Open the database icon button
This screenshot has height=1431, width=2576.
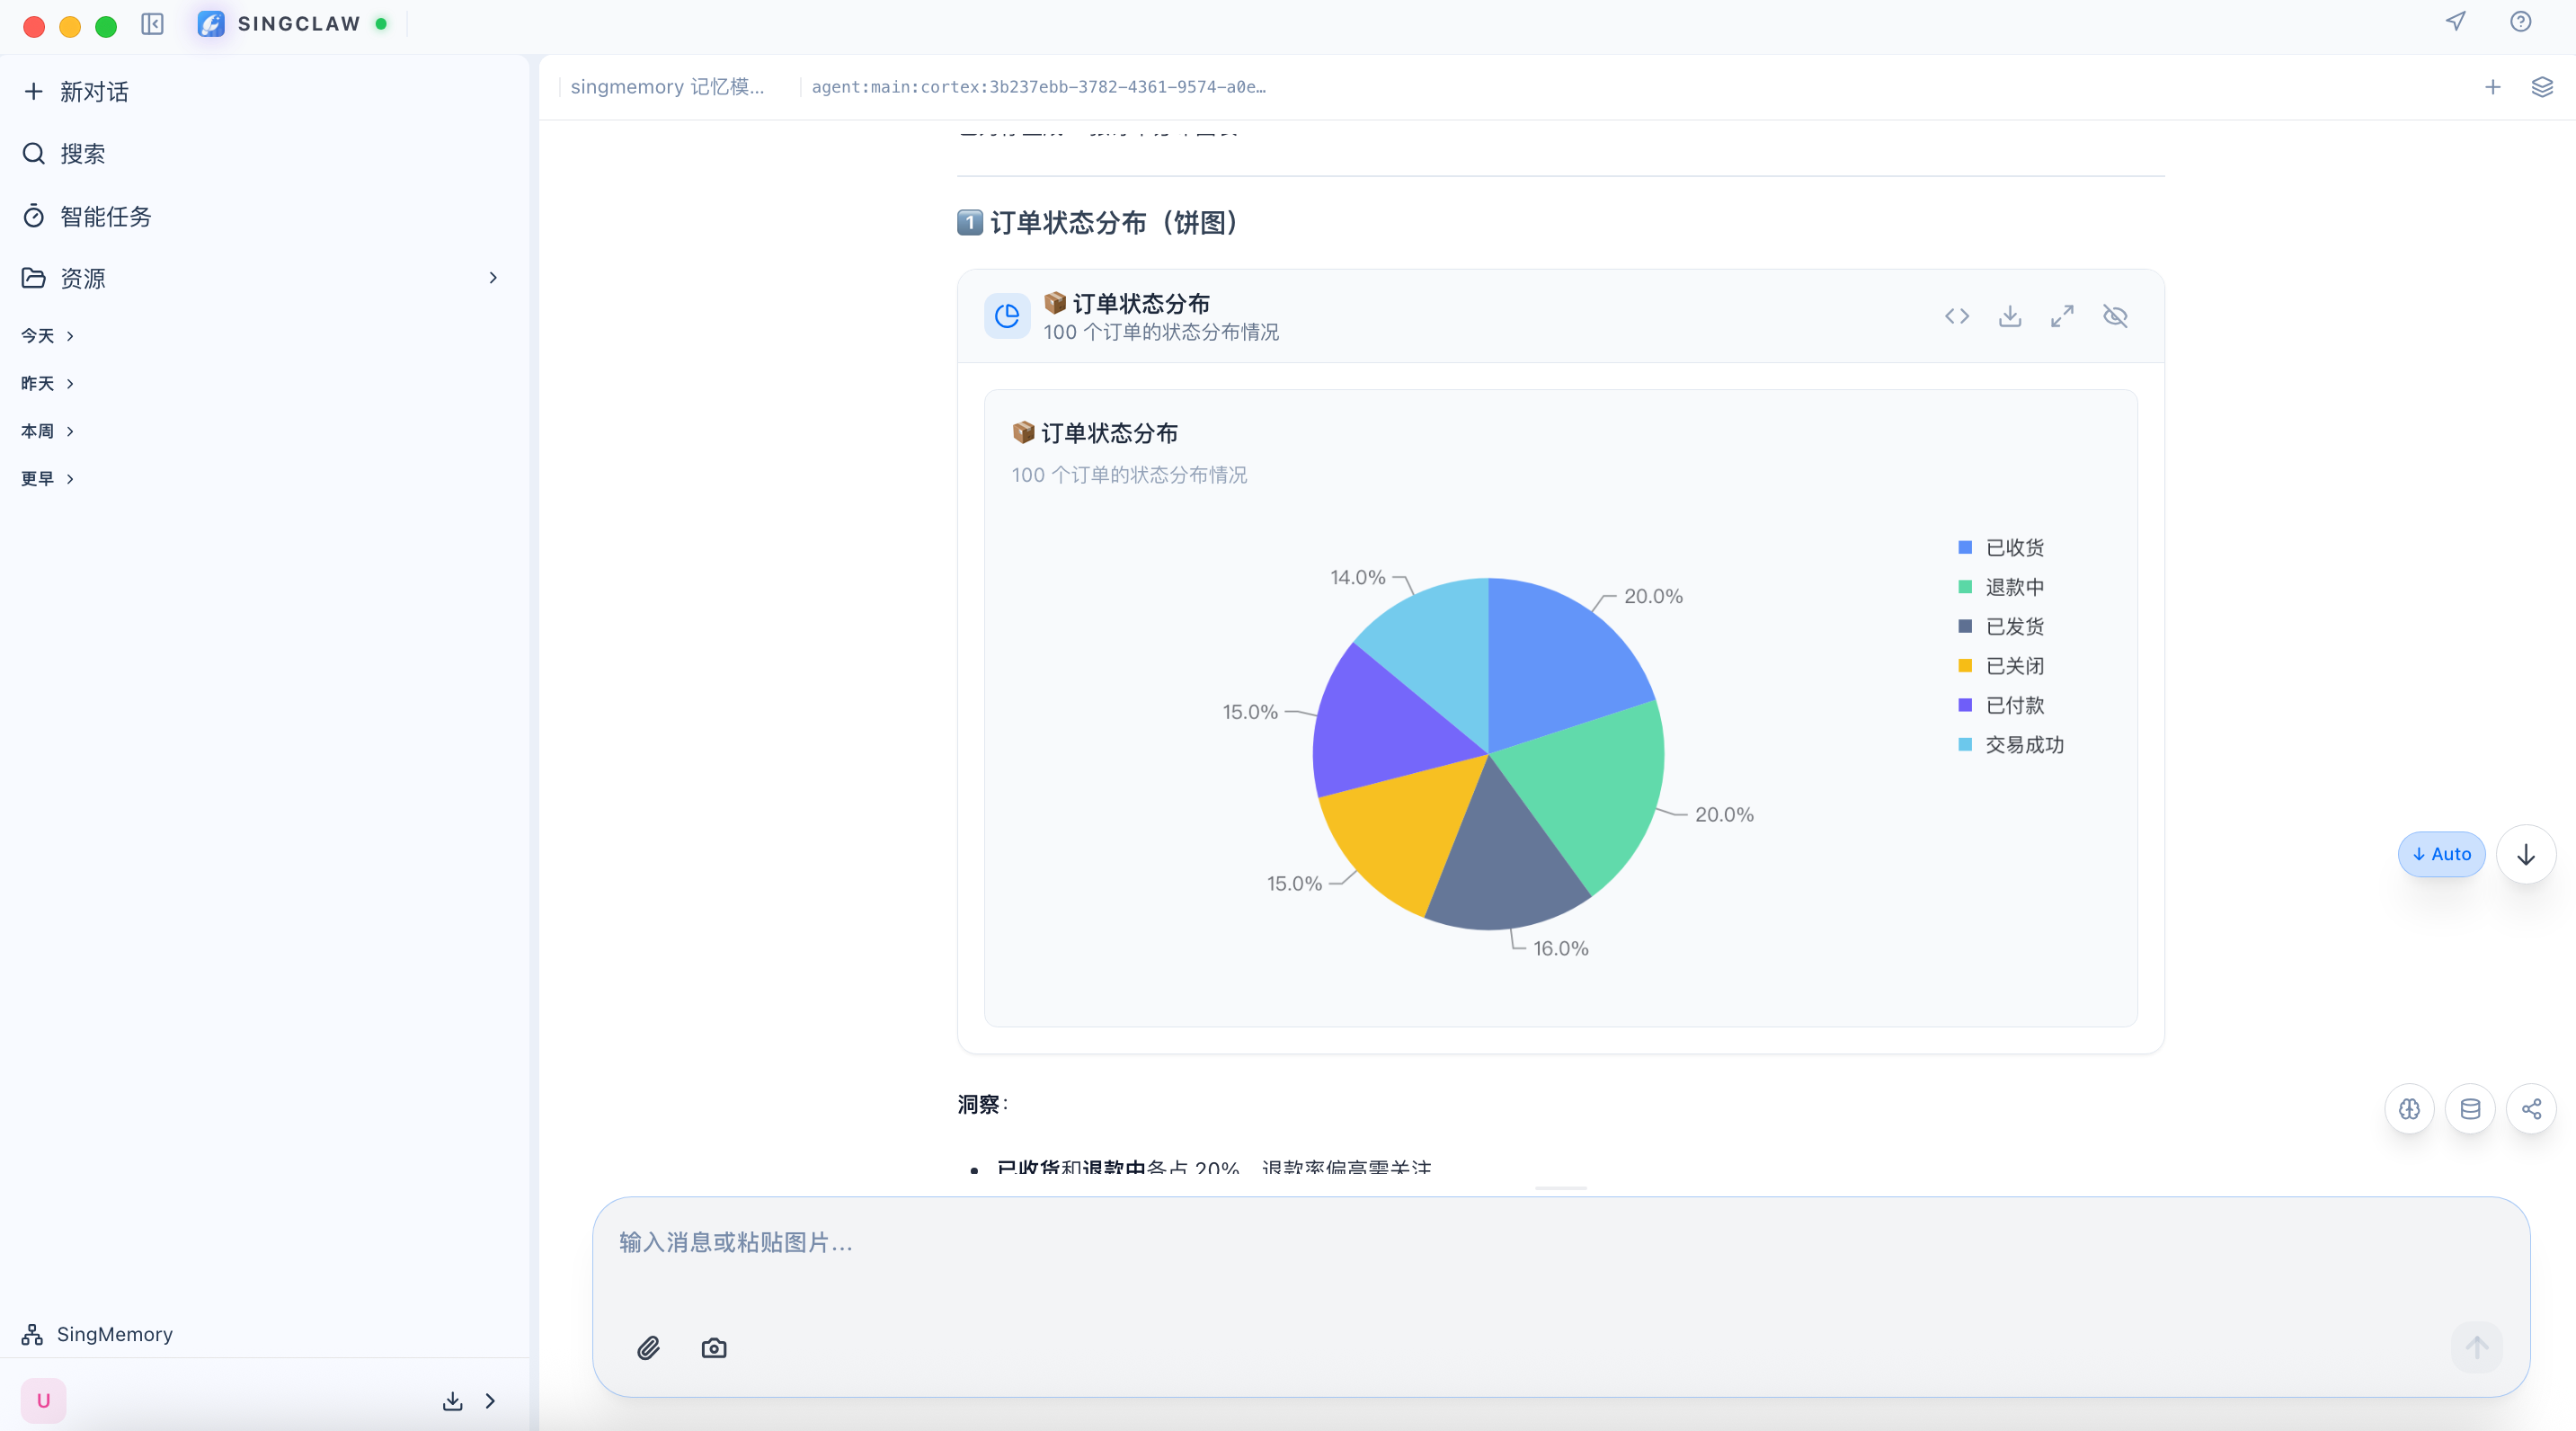tap(2470, 1109)
